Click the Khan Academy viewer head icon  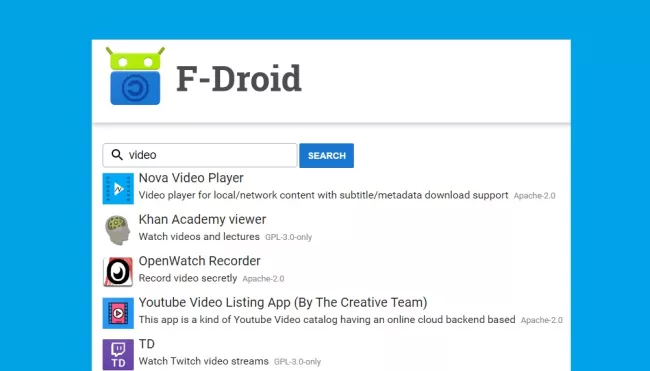[x=118, y=230]
